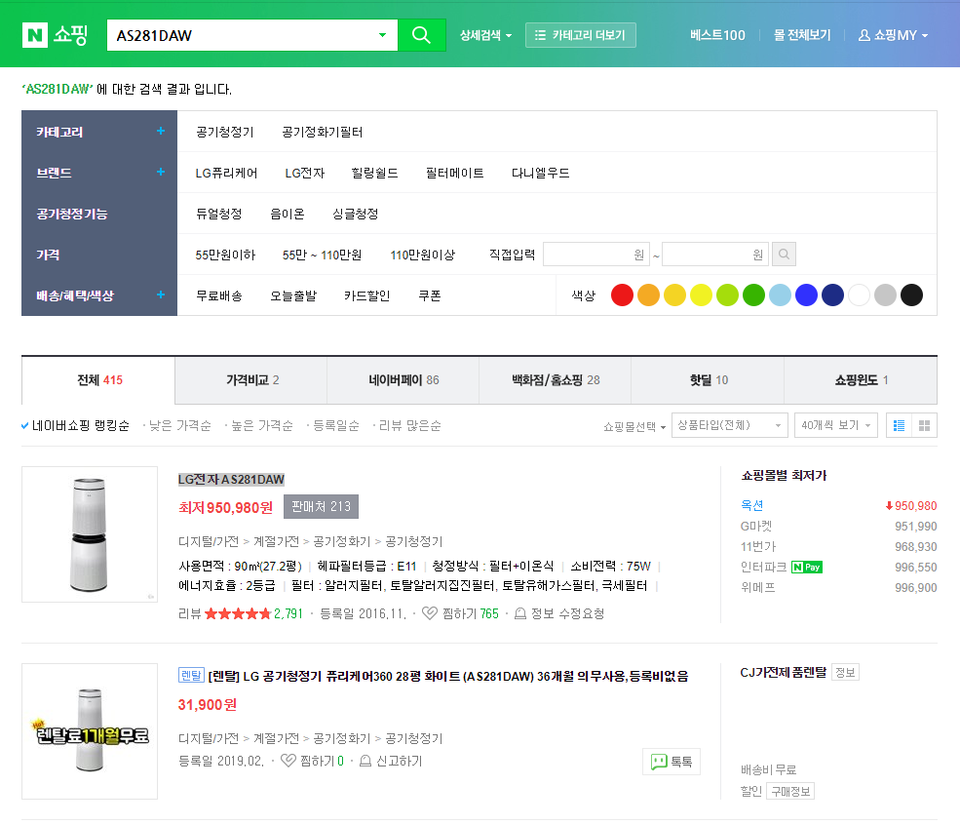Open 몰 전체보기 link
The image size is (960, 825).
pyautogui.click(x=802, y=35)
